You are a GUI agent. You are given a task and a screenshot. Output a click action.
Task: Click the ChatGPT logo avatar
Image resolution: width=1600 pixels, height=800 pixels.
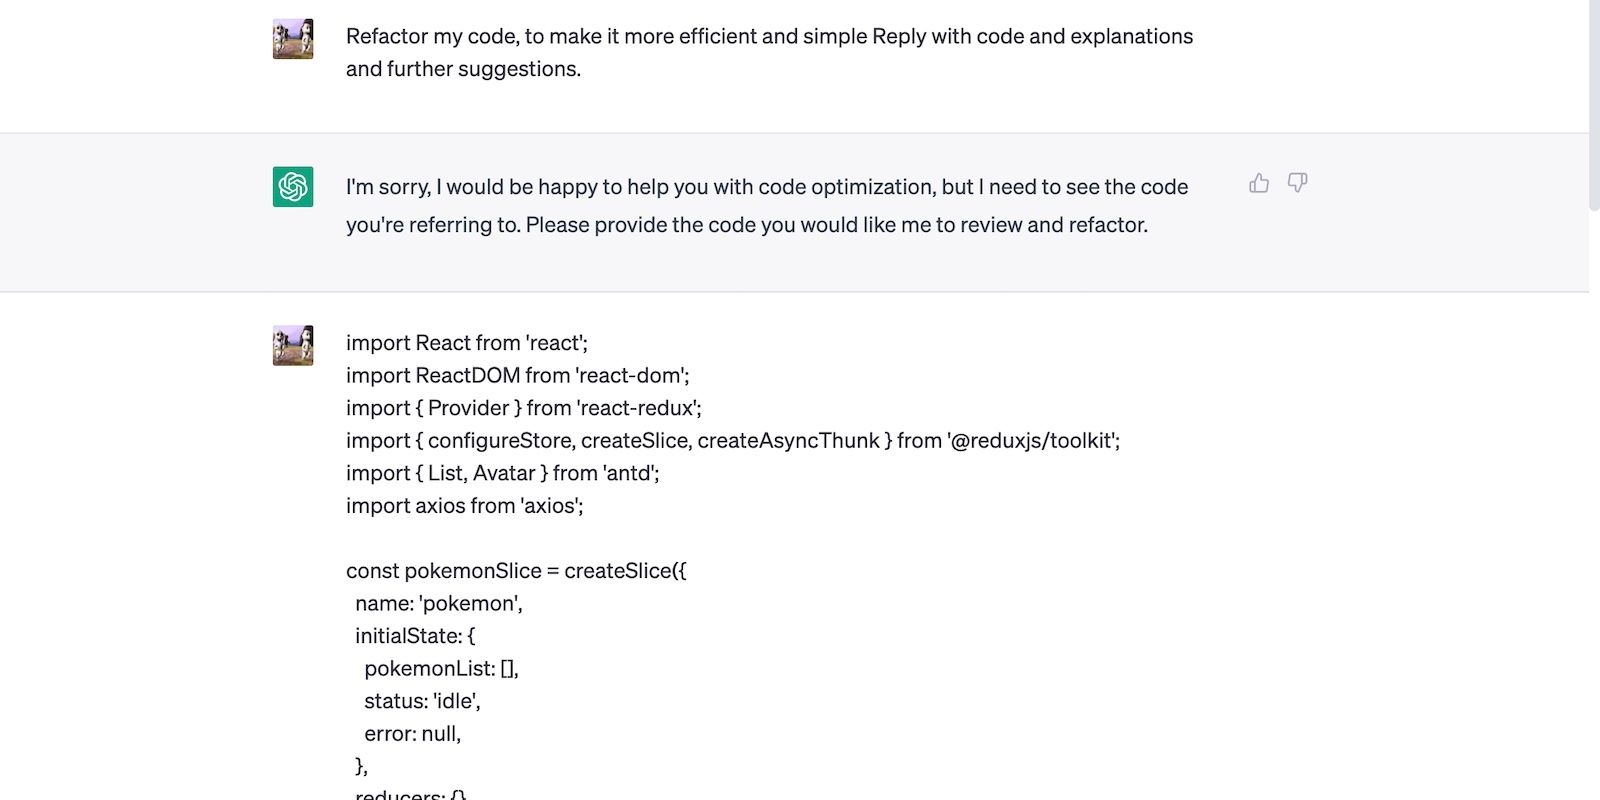click(293, 187)
